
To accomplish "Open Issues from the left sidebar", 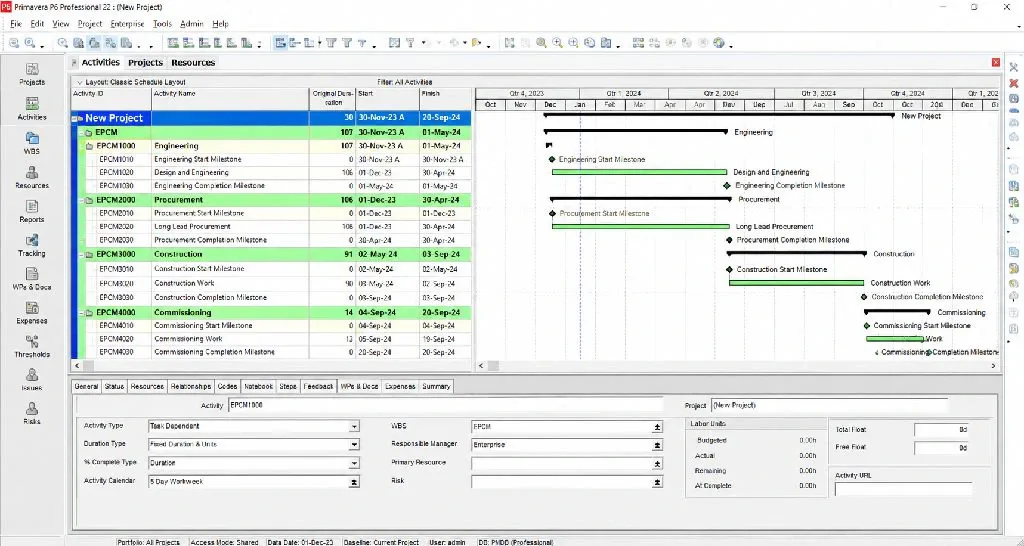I will pos(32,379).
